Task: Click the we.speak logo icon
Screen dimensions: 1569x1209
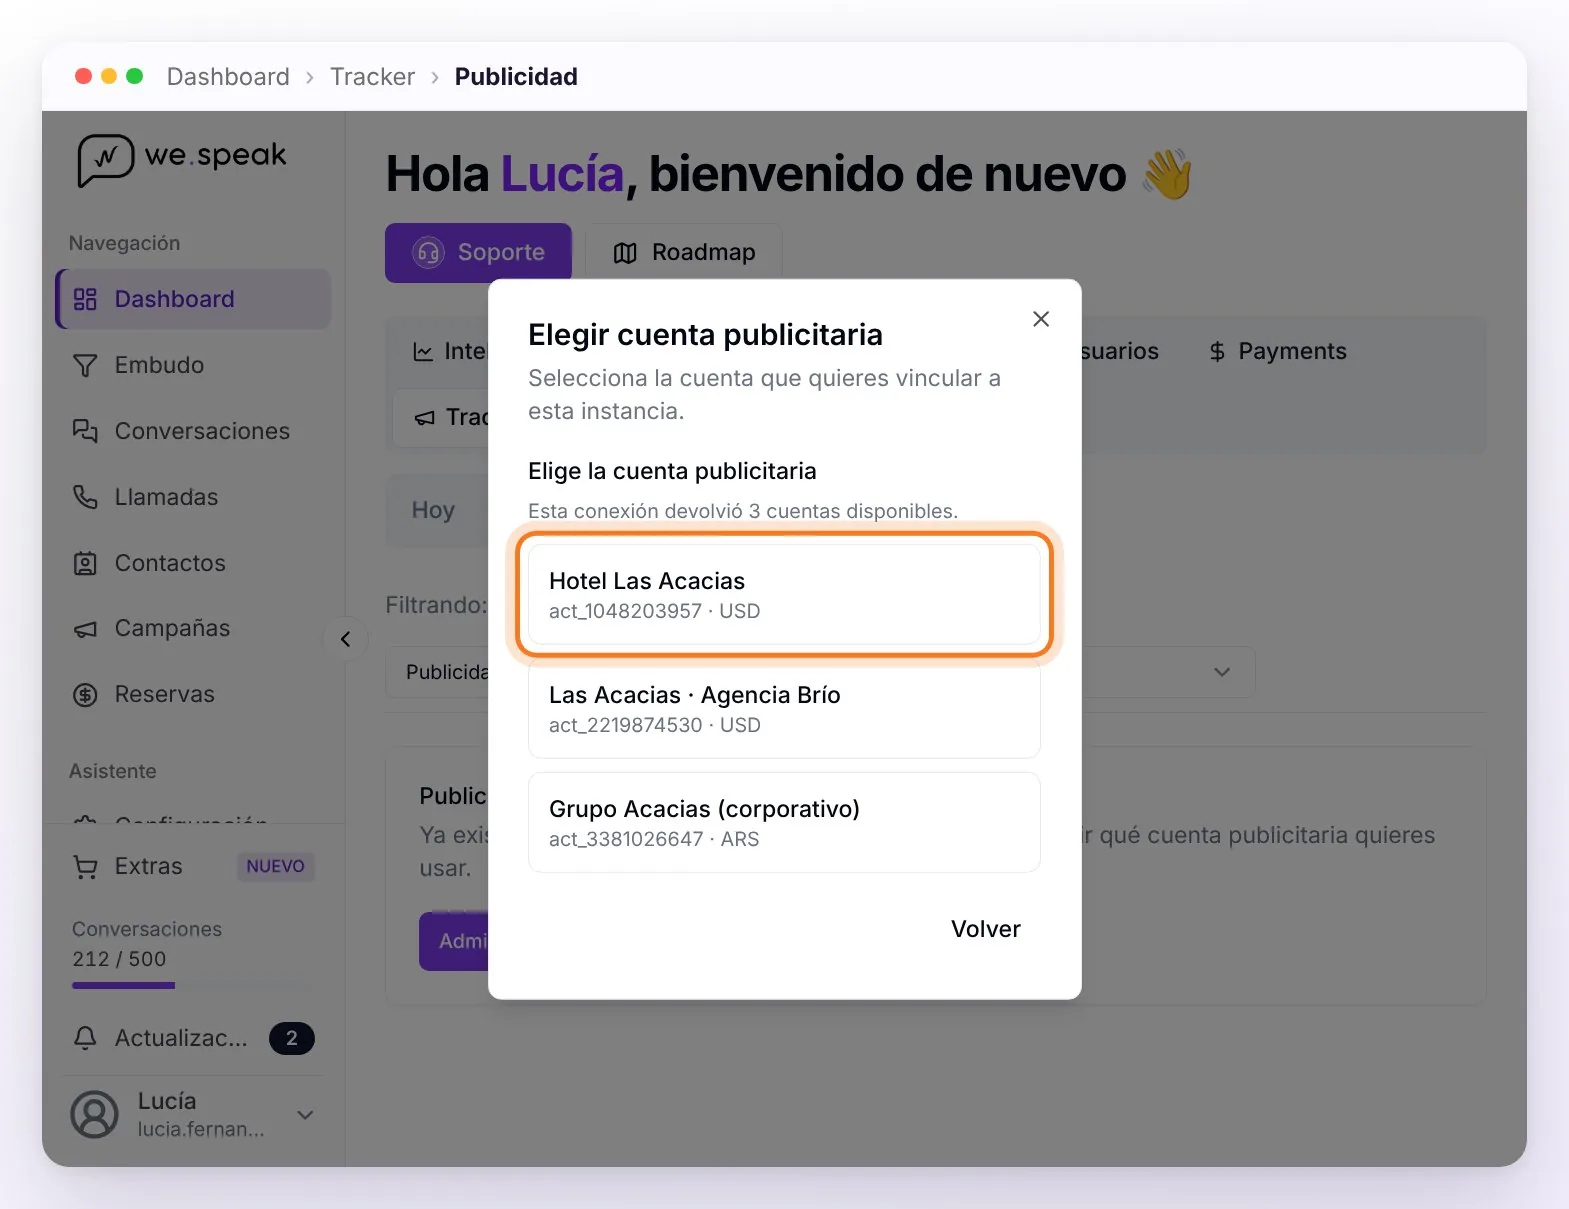Action: (106, 159)
